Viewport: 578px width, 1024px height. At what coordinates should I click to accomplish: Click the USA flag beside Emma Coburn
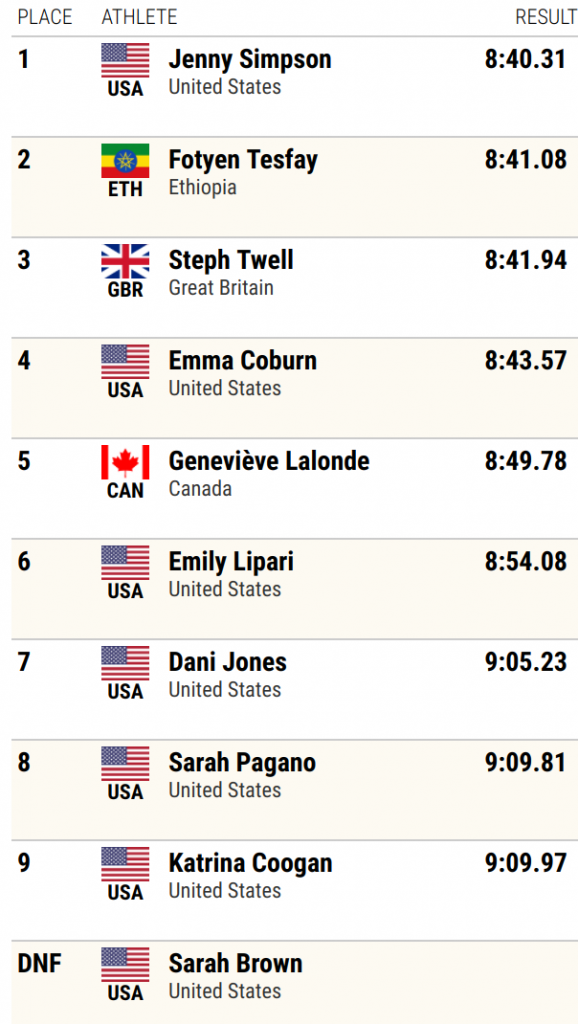click(125, 362)
